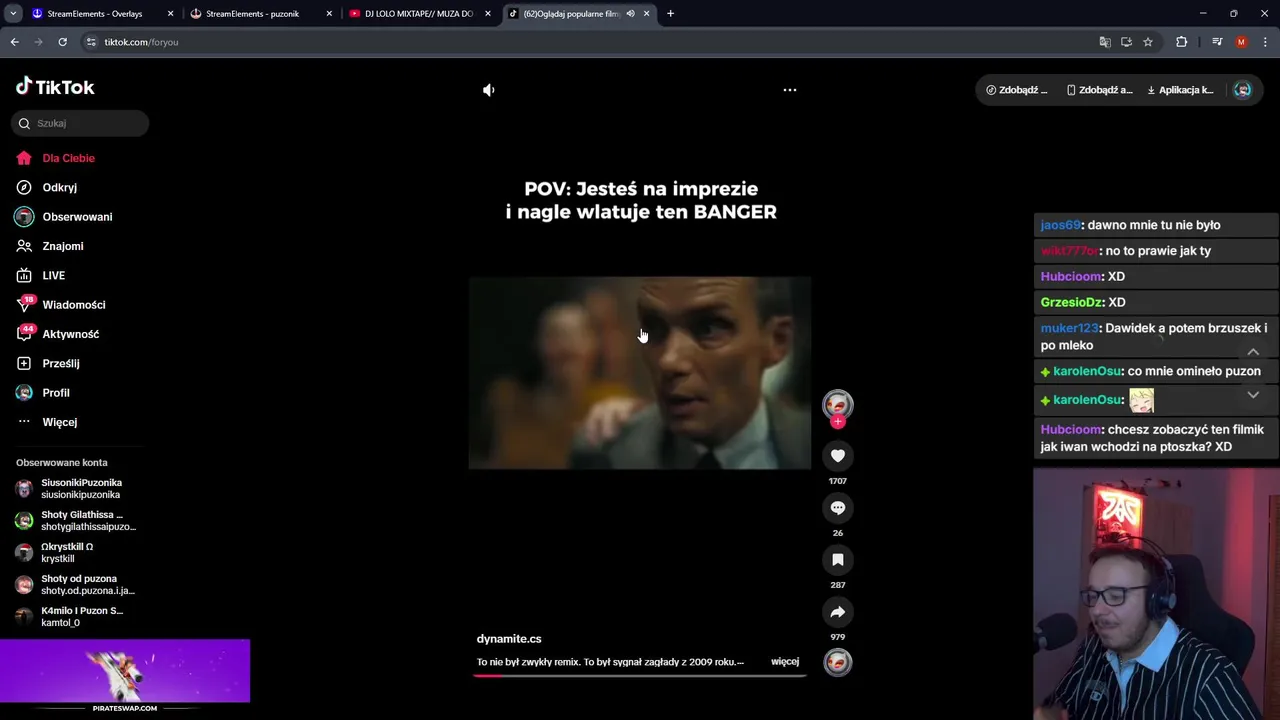Mute the TikTok tab speaker icon
Viewport: 1280px width, 720px height.
630,14
